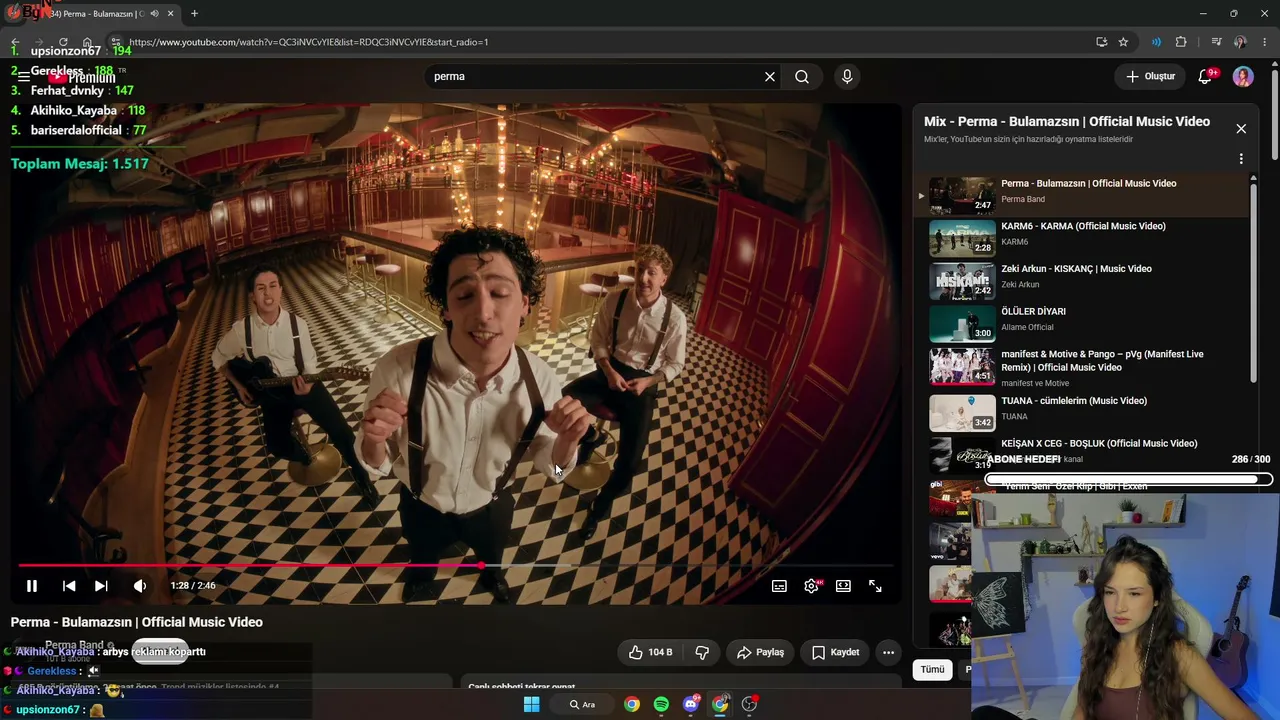
Task: Click the Paylaş share button
Action: 760,652
